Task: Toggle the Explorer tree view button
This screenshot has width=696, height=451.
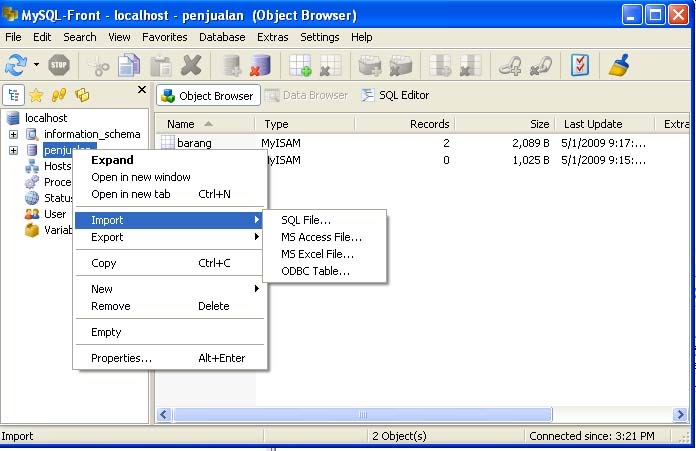Action: coord(13,95)
